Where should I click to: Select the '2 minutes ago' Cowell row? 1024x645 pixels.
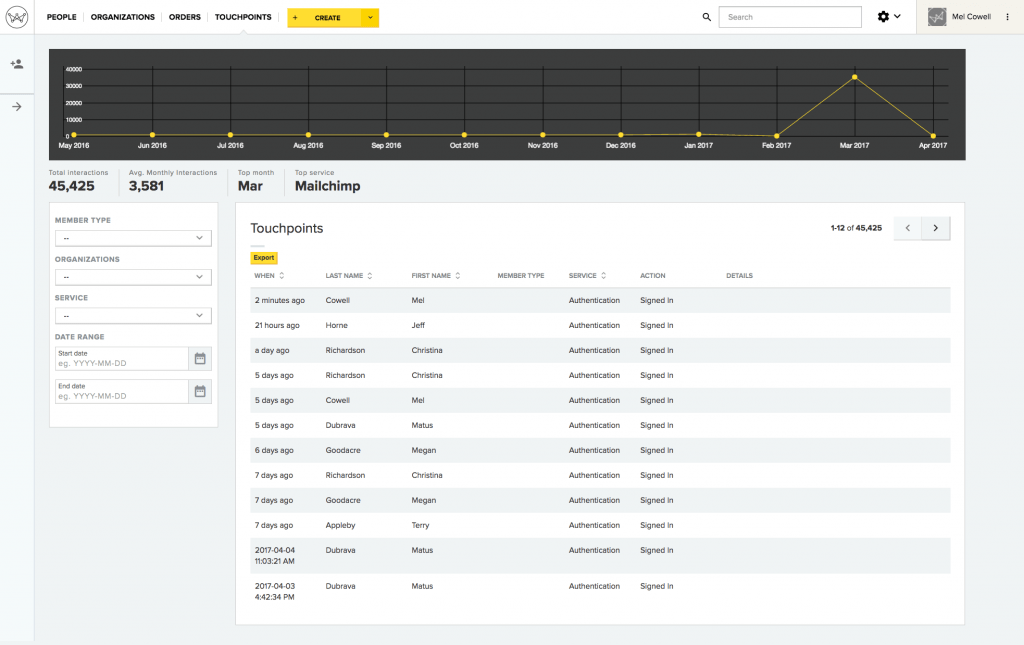pyautogui.click(x=600, y=300)
